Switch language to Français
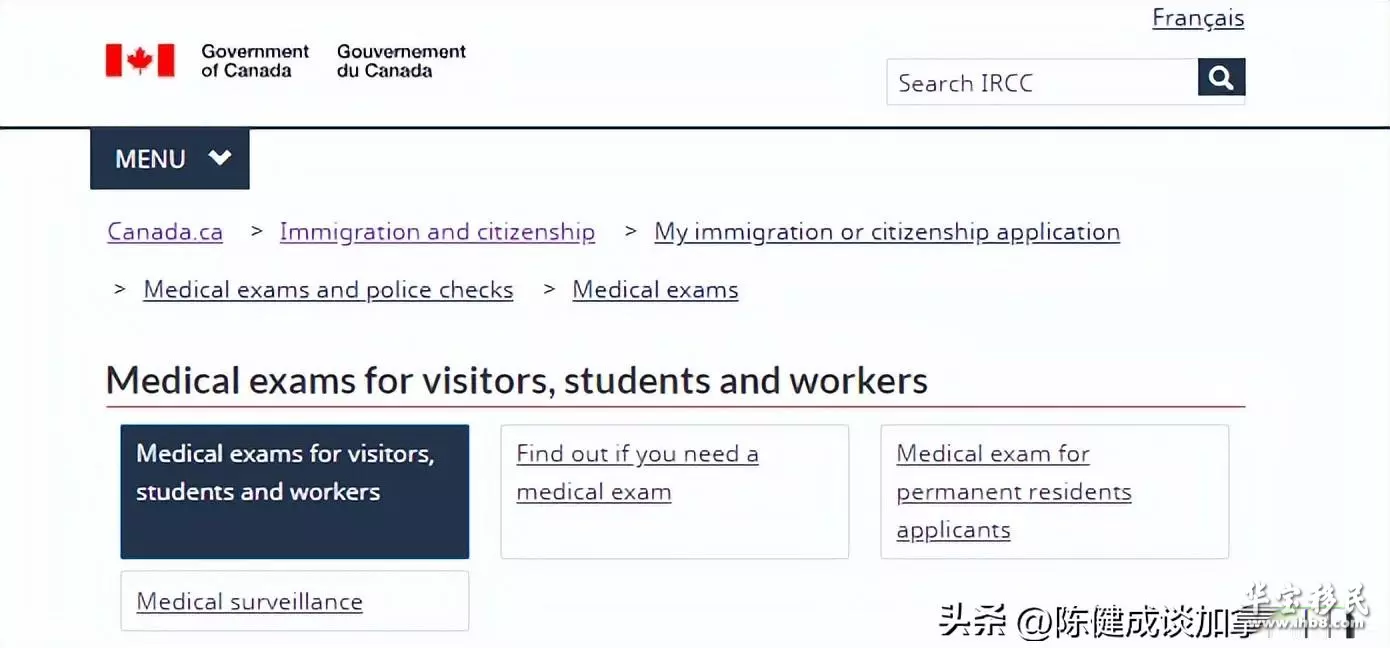The width and height of the screenshot is (1390, 648). (1198, 18)
